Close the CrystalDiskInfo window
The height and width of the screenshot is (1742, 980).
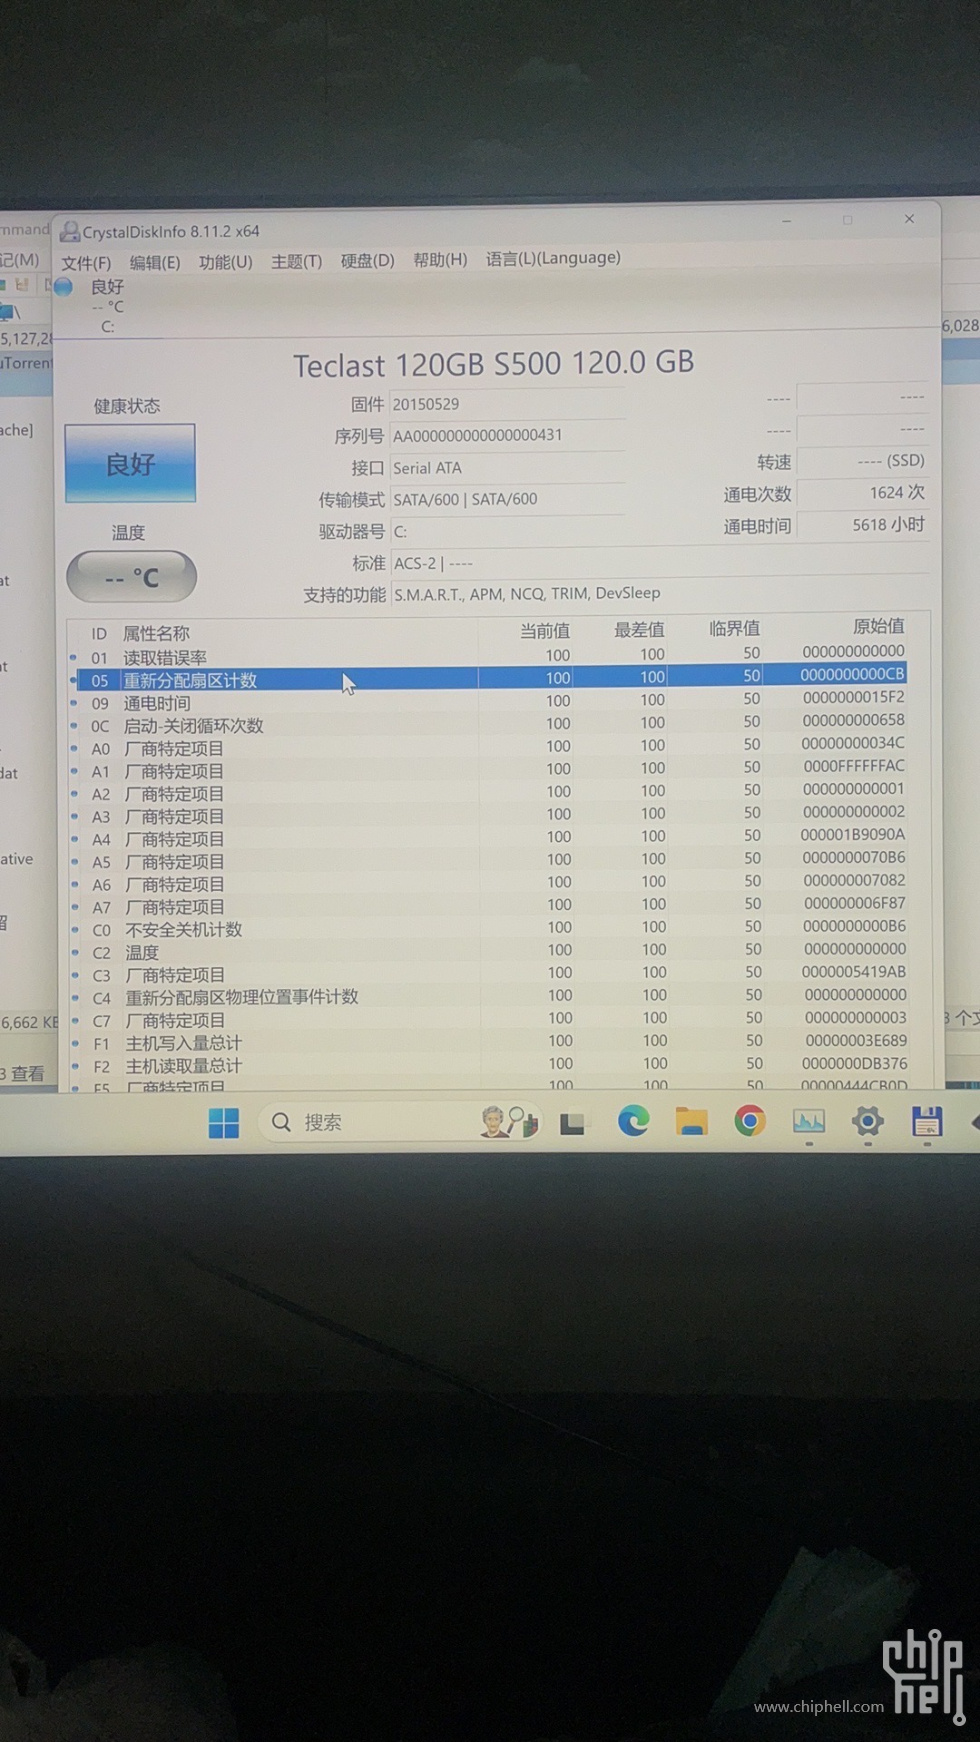pos(909,219)
